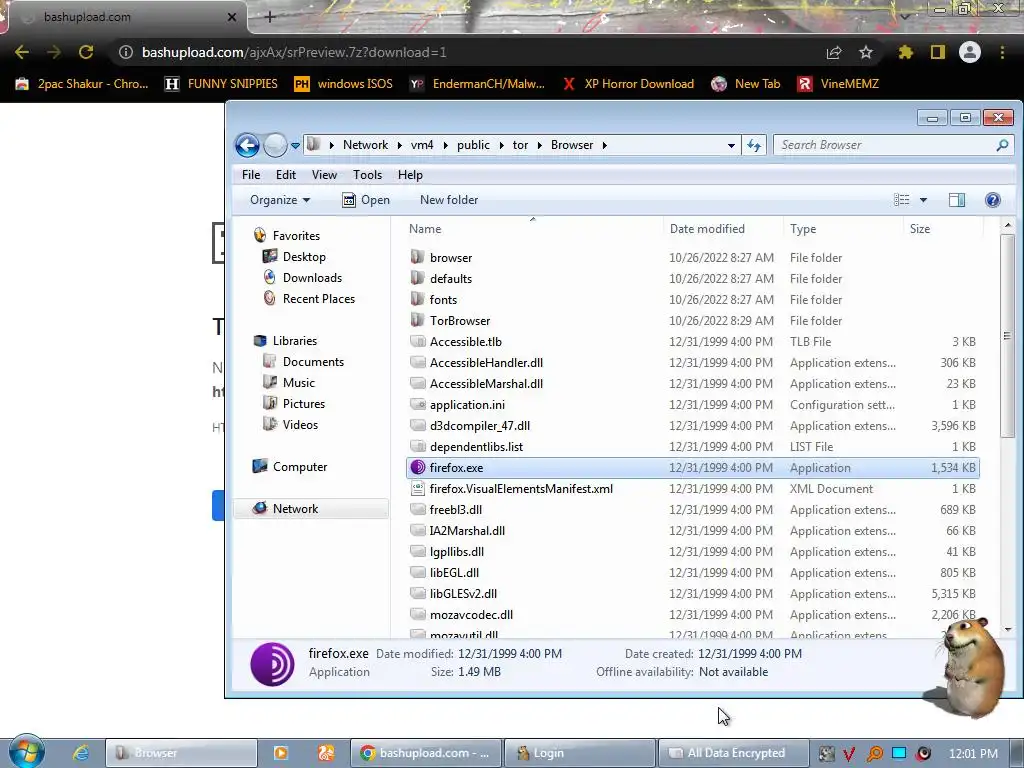Click the file list vertical scrollbar
1024x768 pixels.
click(x=1008, y=336)
